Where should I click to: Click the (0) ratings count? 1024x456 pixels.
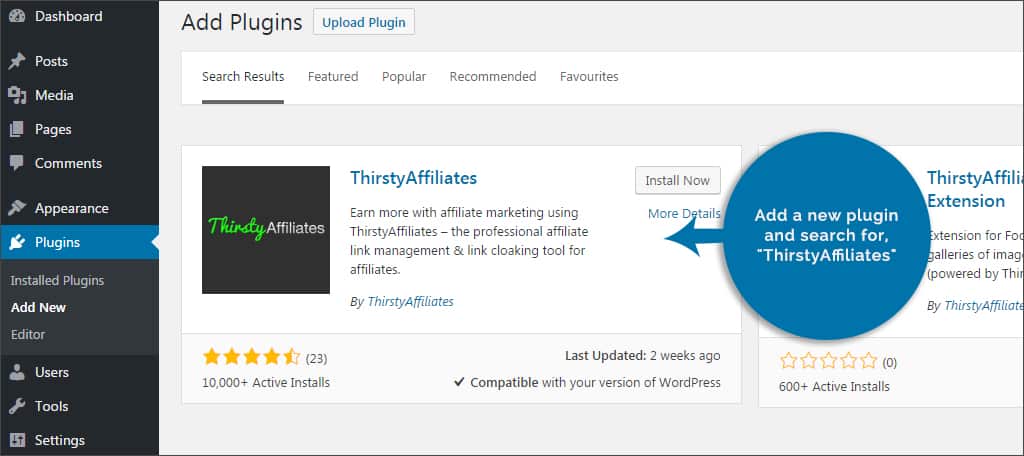click(889, 362)
